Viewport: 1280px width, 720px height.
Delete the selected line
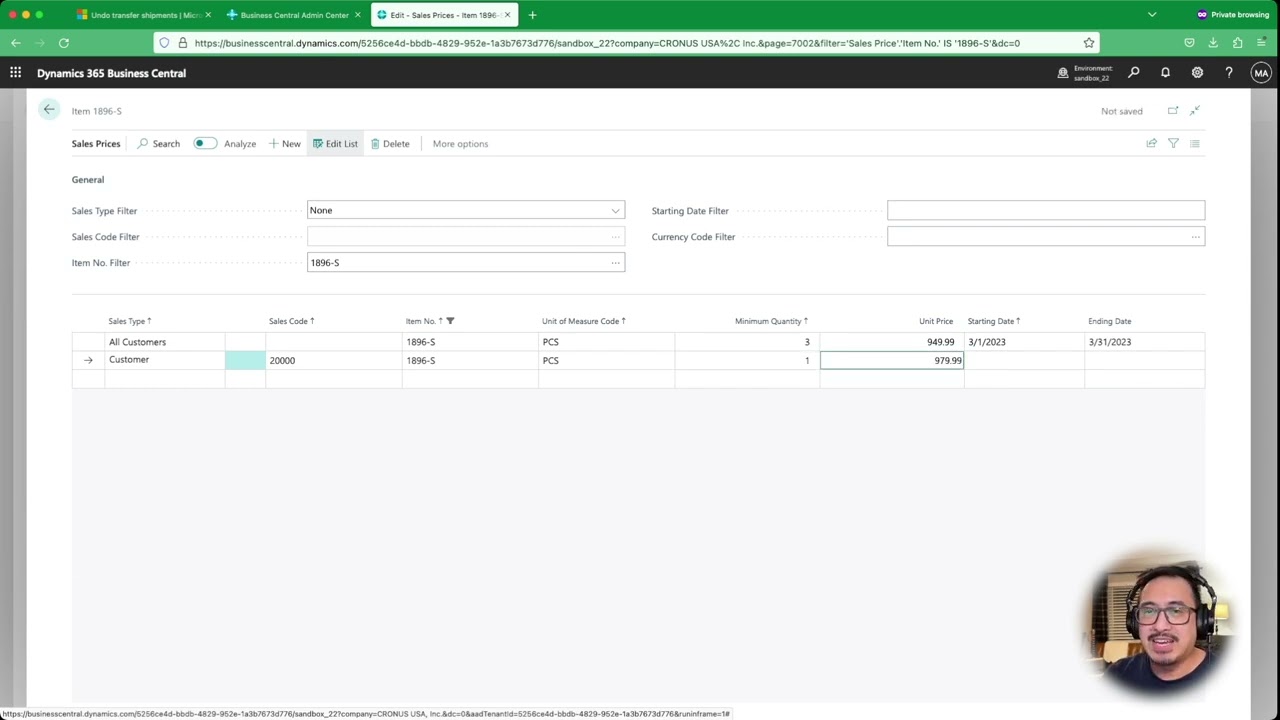(x=390, y=144)
